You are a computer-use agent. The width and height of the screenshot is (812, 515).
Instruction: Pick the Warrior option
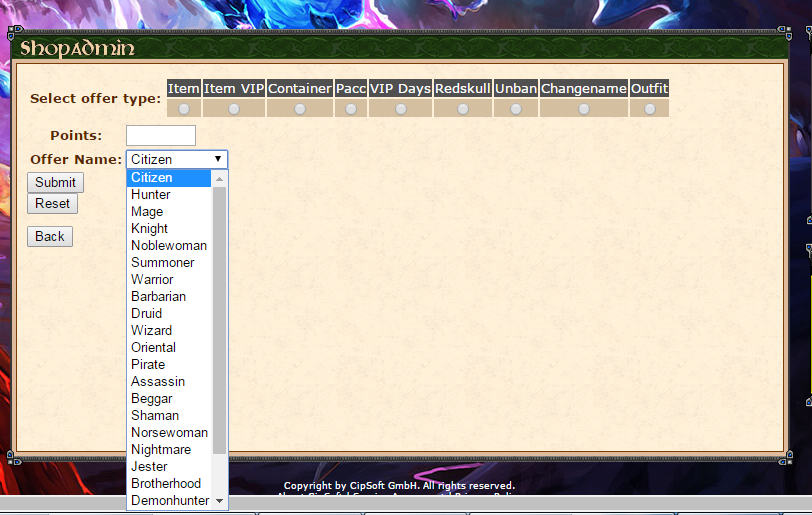[x=169, y=280]
